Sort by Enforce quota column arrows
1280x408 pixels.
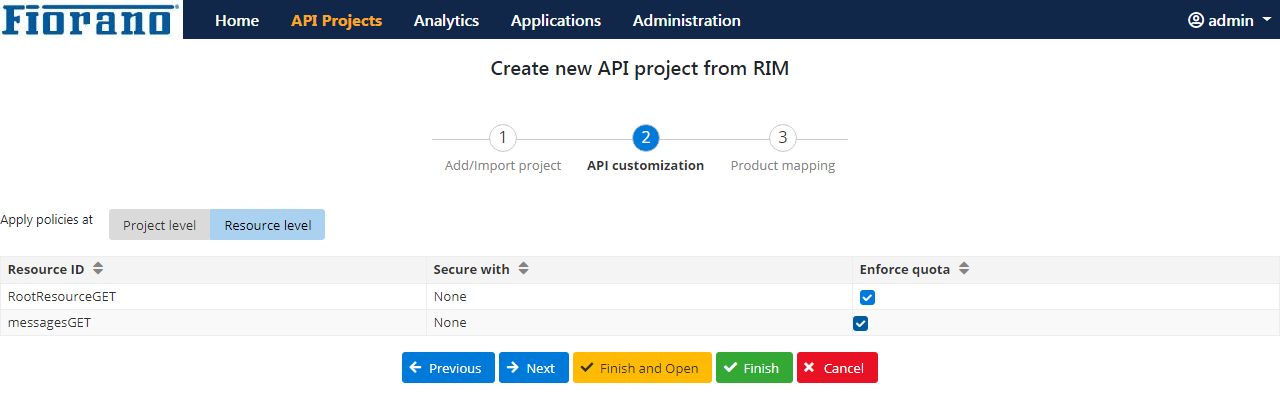coord(964,269)
